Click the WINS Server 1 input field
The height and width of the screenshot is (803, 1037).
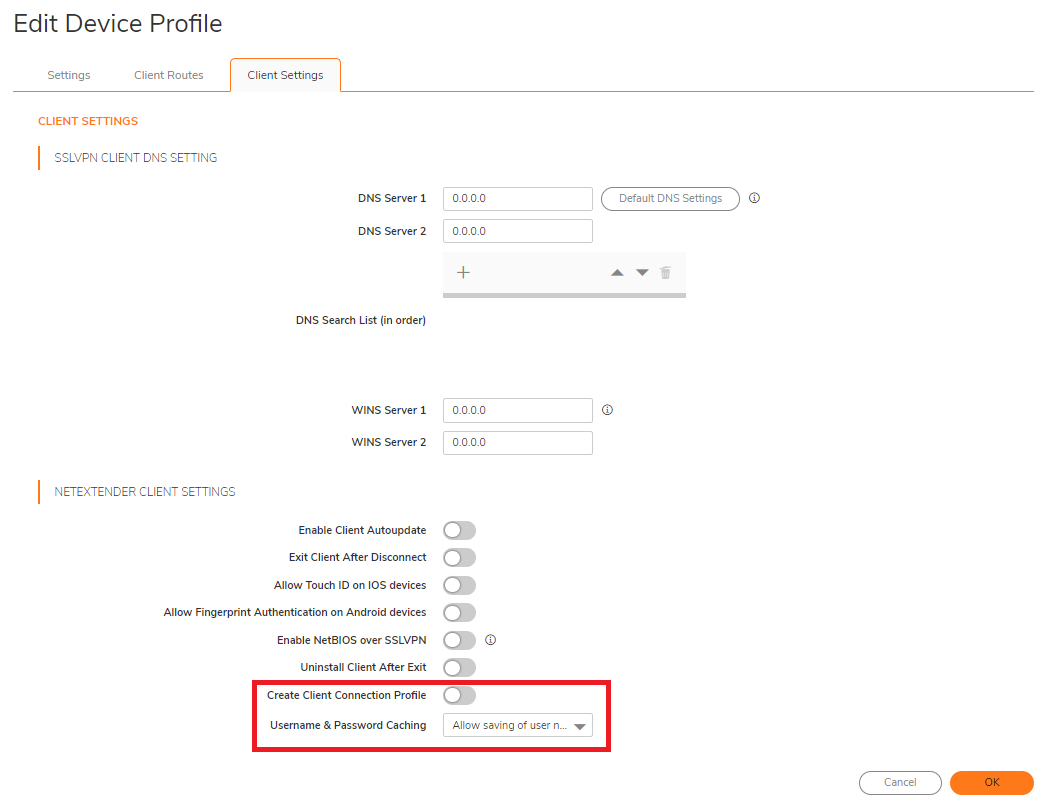[x=518, y=410]
